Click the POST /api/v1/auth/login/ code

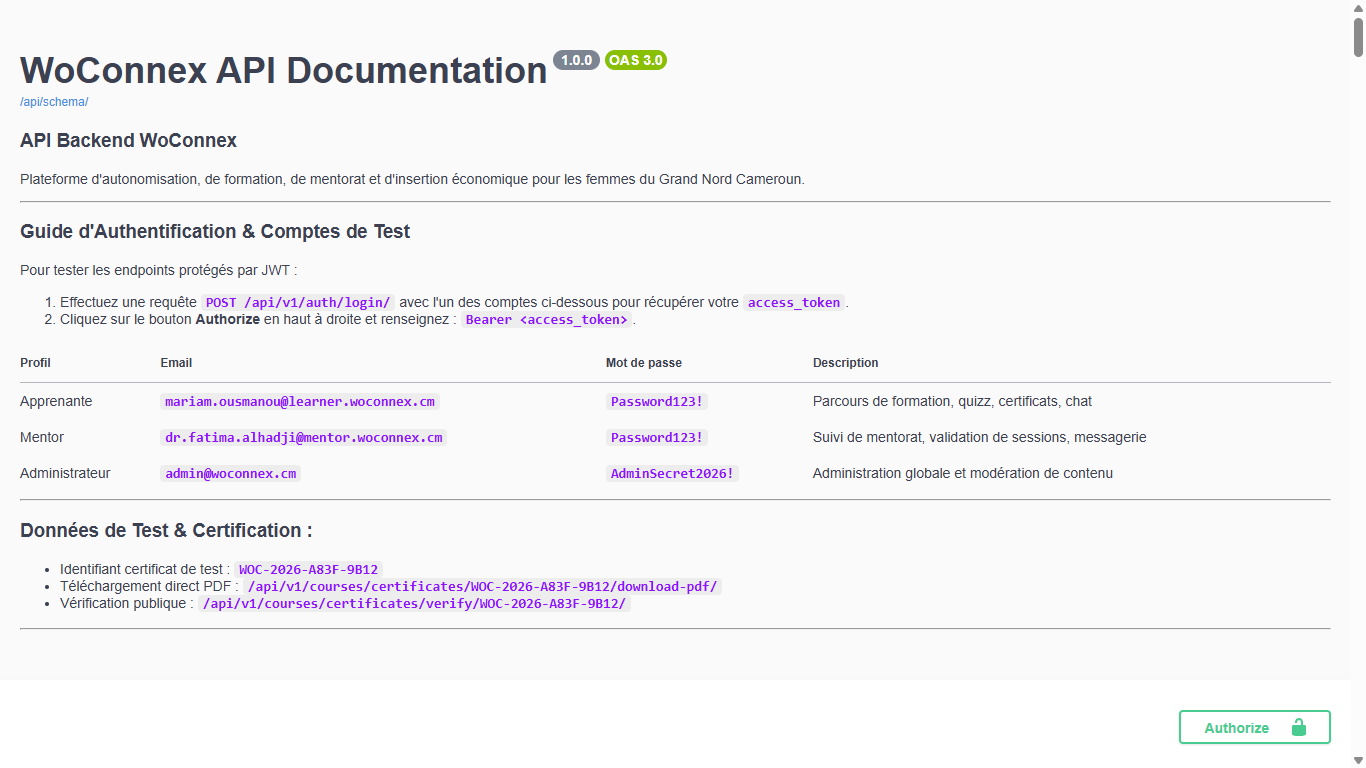298,302
